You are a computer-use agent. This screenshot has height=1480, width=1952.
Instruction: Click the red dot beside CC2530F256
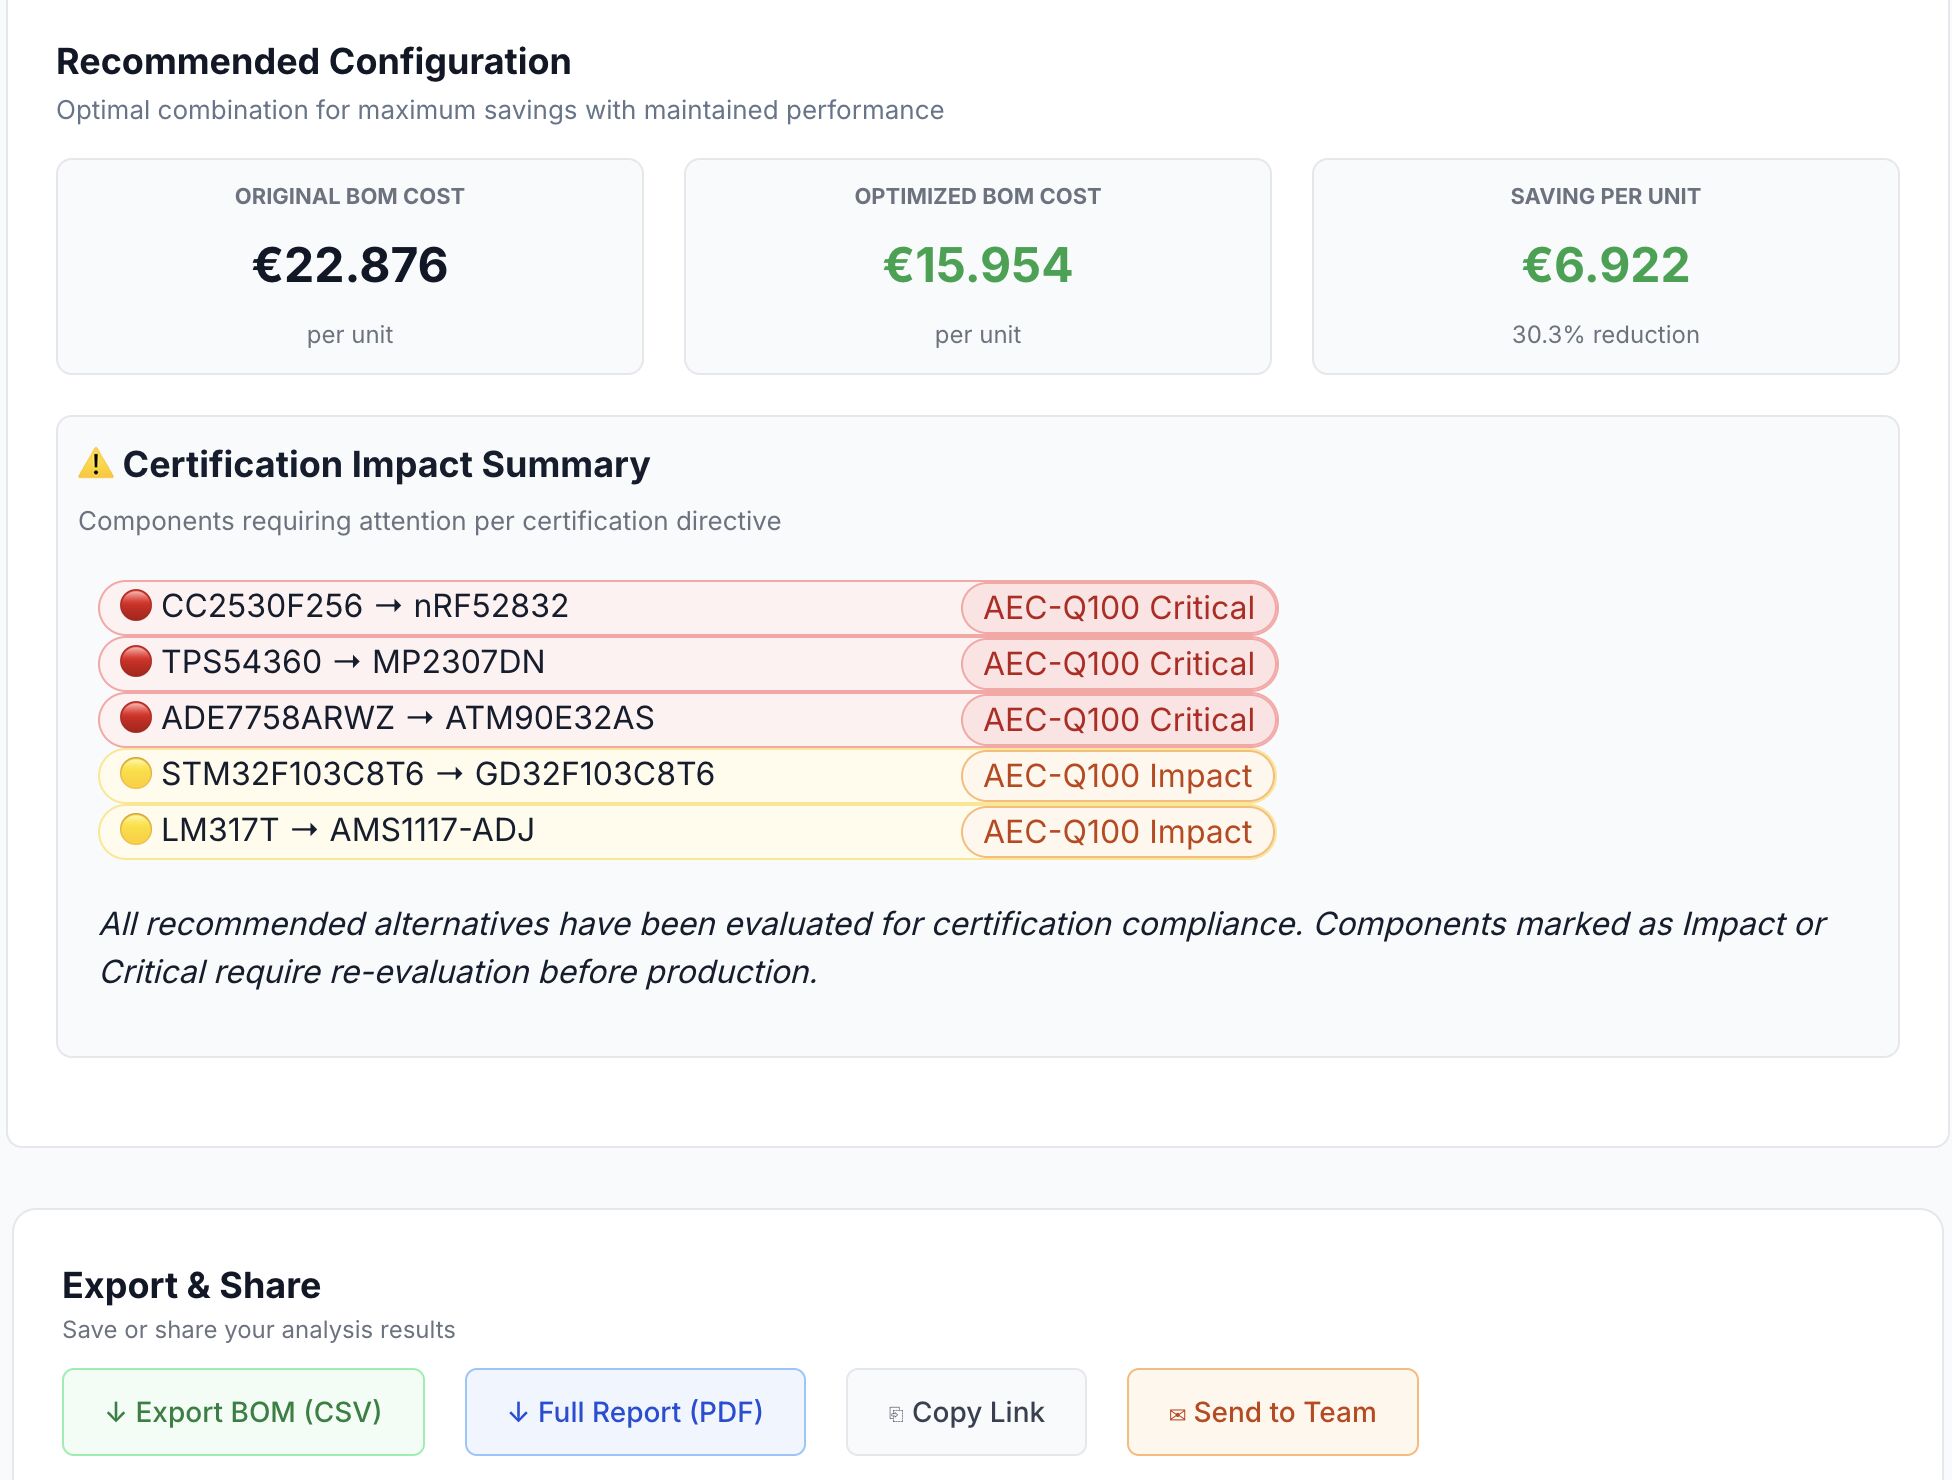[x=135, y=606]
